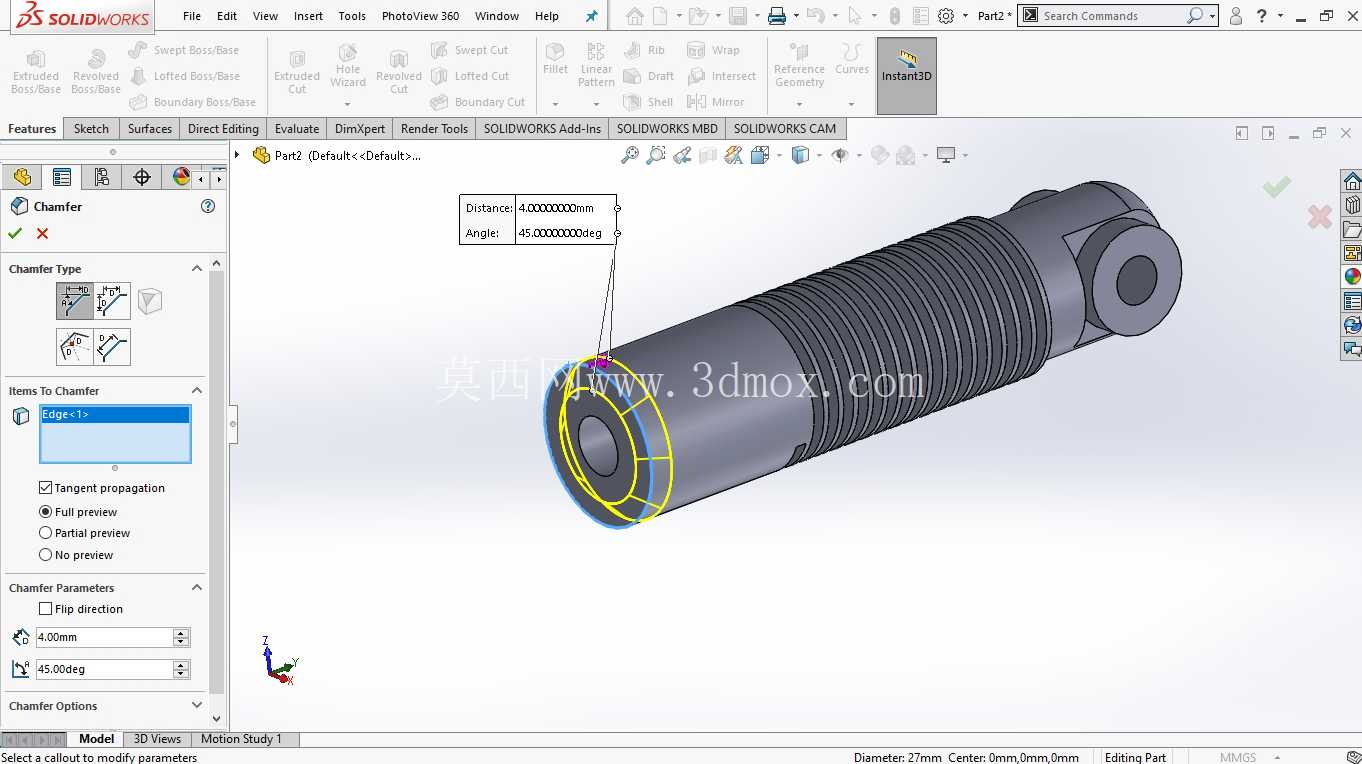Confirm chamfer with green OK checkmark in panel
The height and width of the screenshot is (764, 1362).
[x=15, y=233]
